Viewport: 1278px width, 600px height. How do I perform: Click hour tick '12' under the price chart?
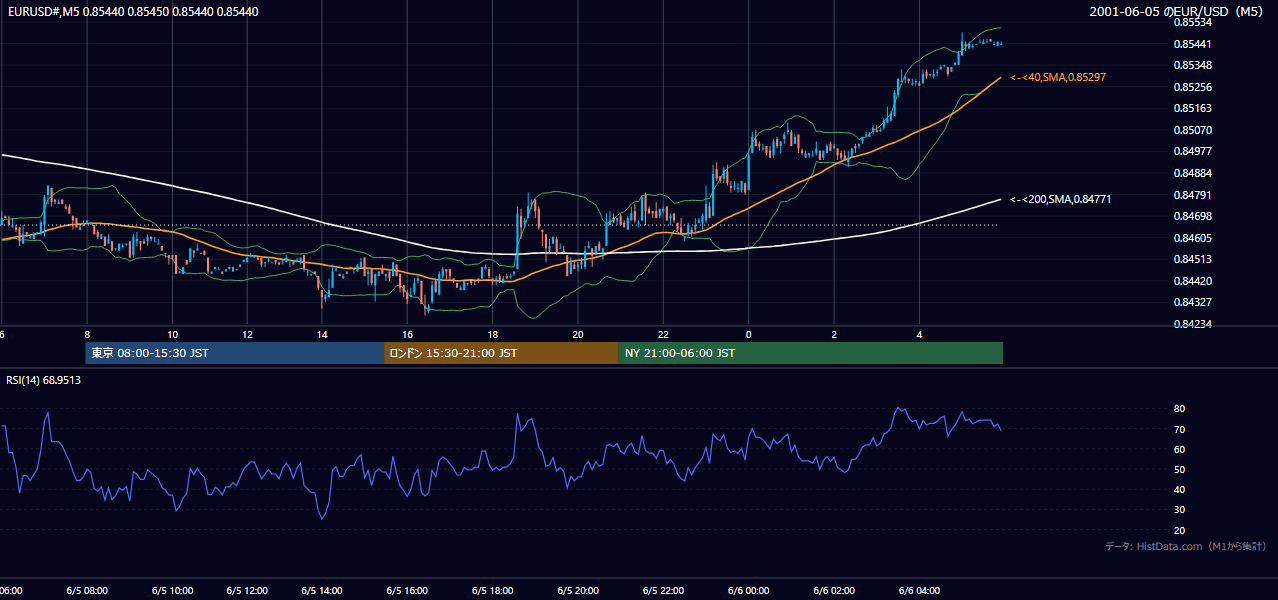[x=247, y=334]
